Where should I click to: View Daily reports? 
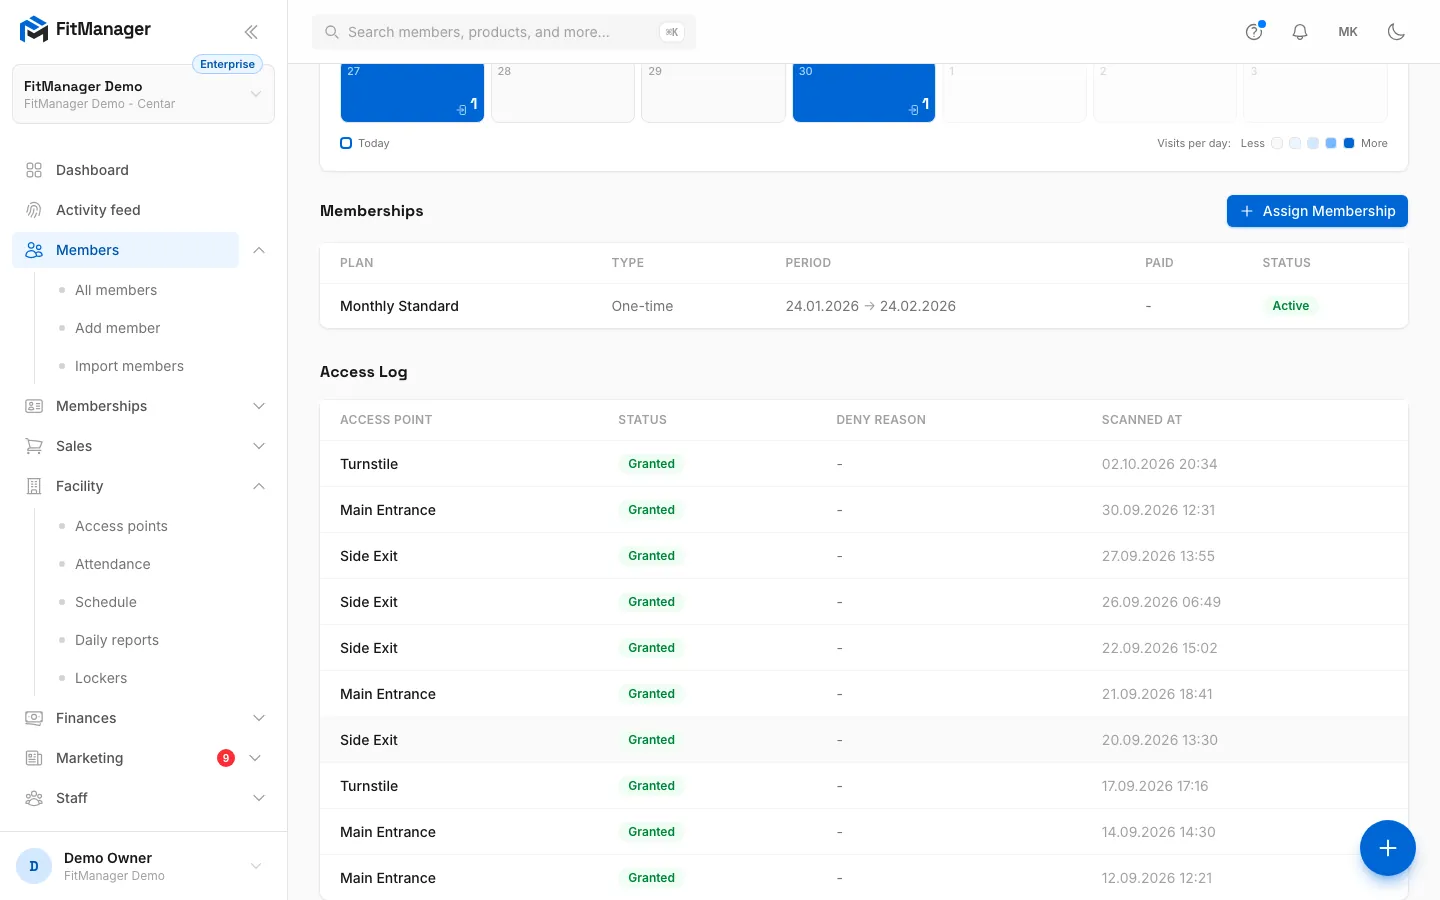117,640
